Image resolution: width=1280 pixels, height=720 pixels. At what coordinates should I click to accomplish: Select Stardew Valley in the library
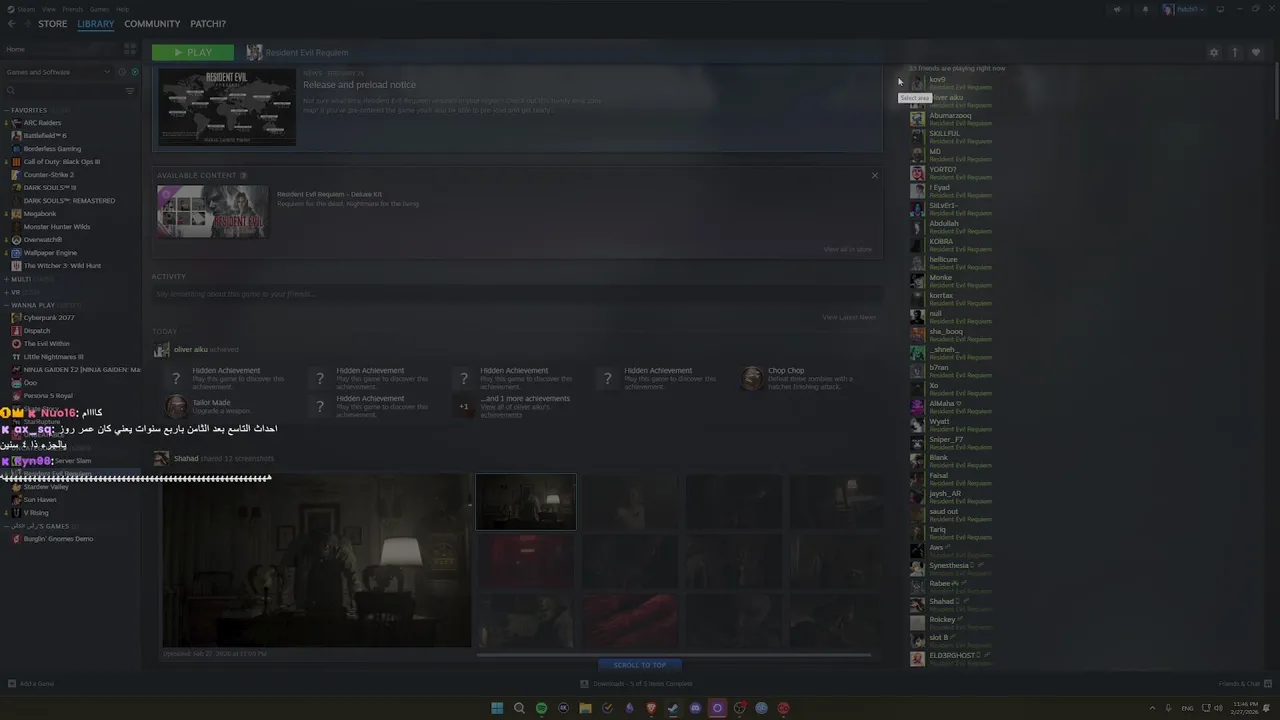(46, 487)
